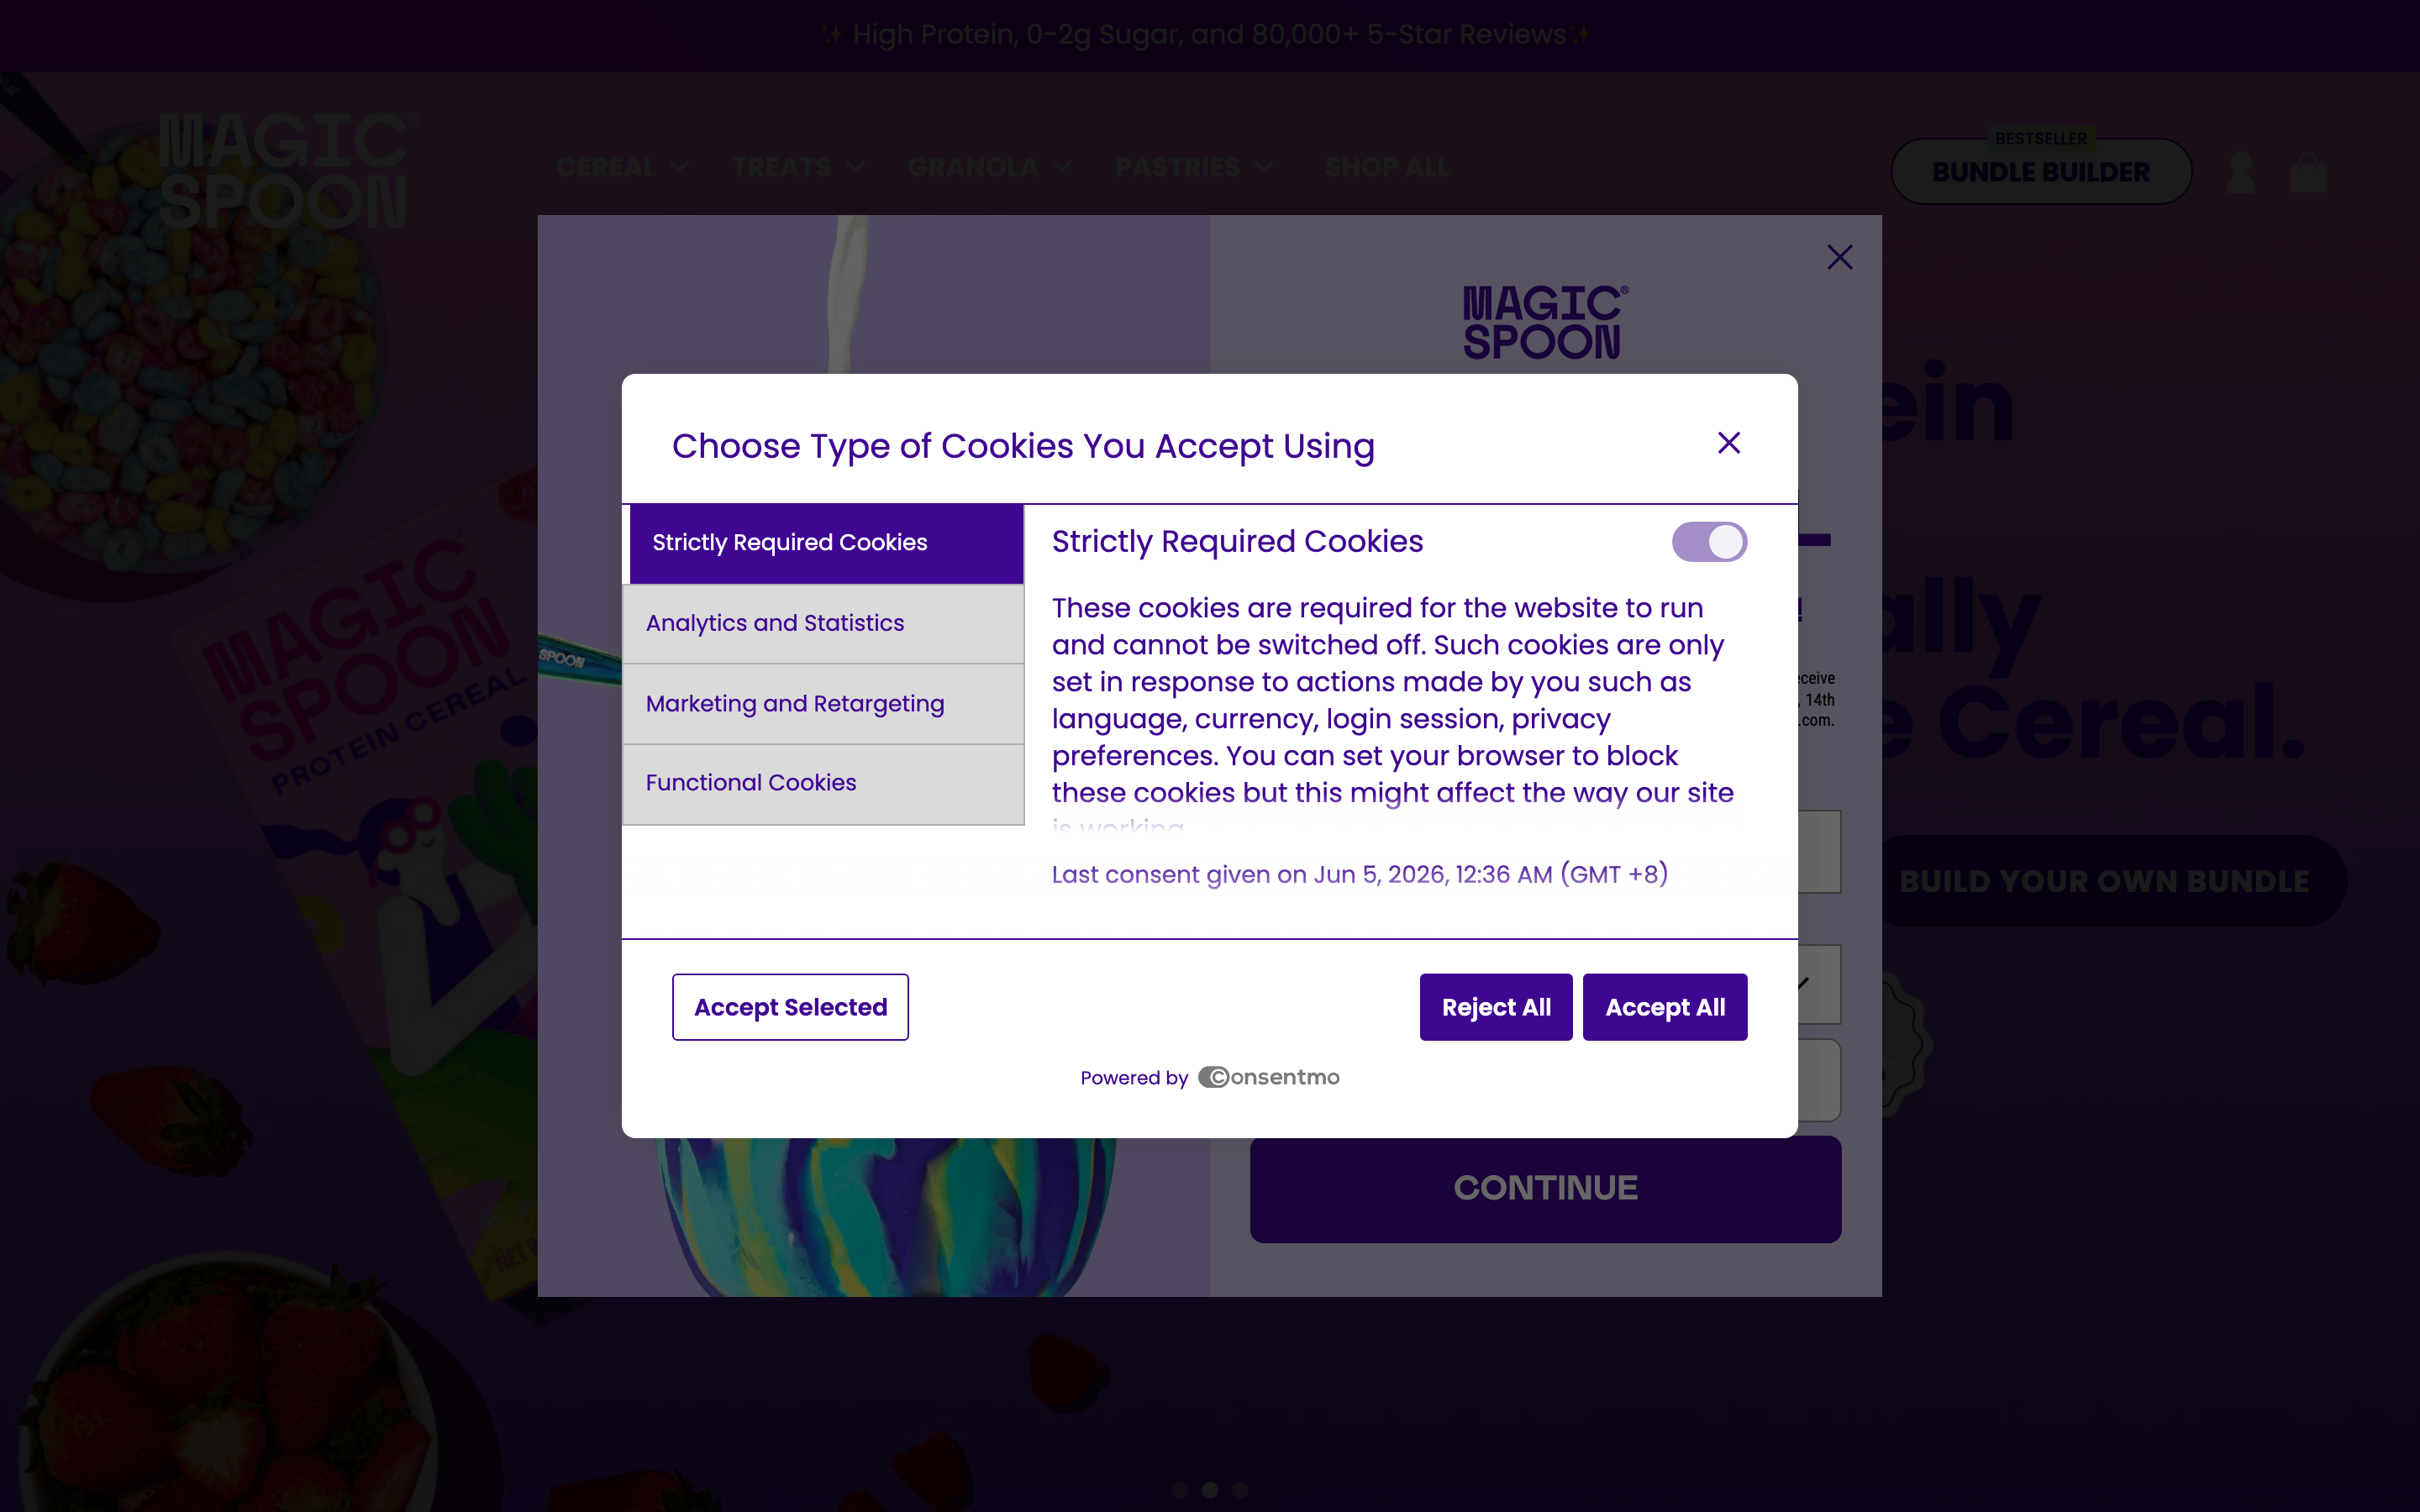Toggle the Strictly Required Cookies switch
This screenshot has height=1512, width=2420.
[x=1709, y=542]
